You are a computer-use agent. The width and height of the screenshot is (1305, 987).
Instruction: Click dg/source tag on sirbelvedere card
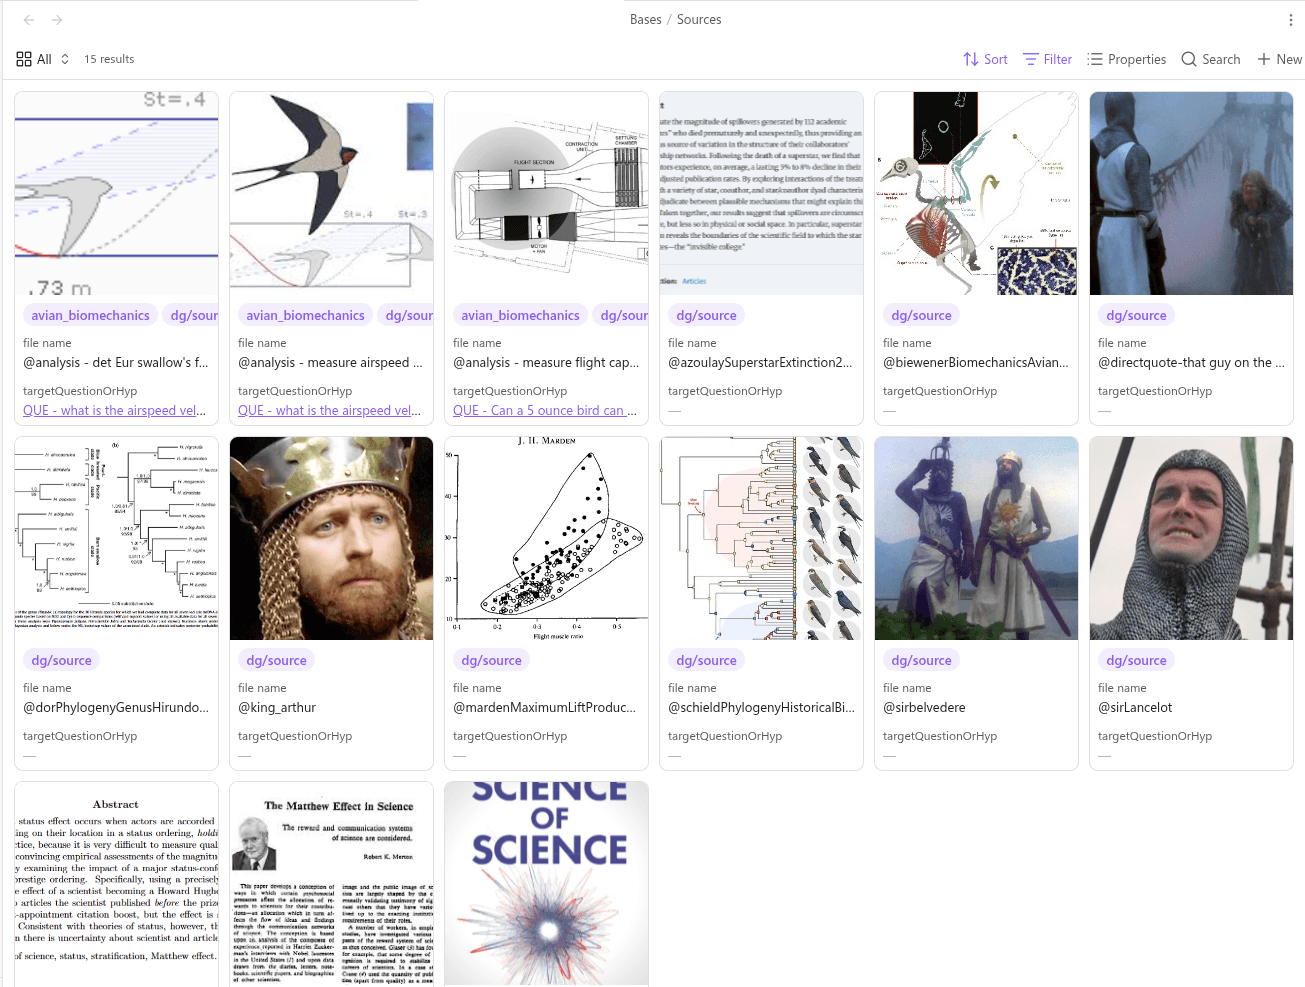[921, 660]
